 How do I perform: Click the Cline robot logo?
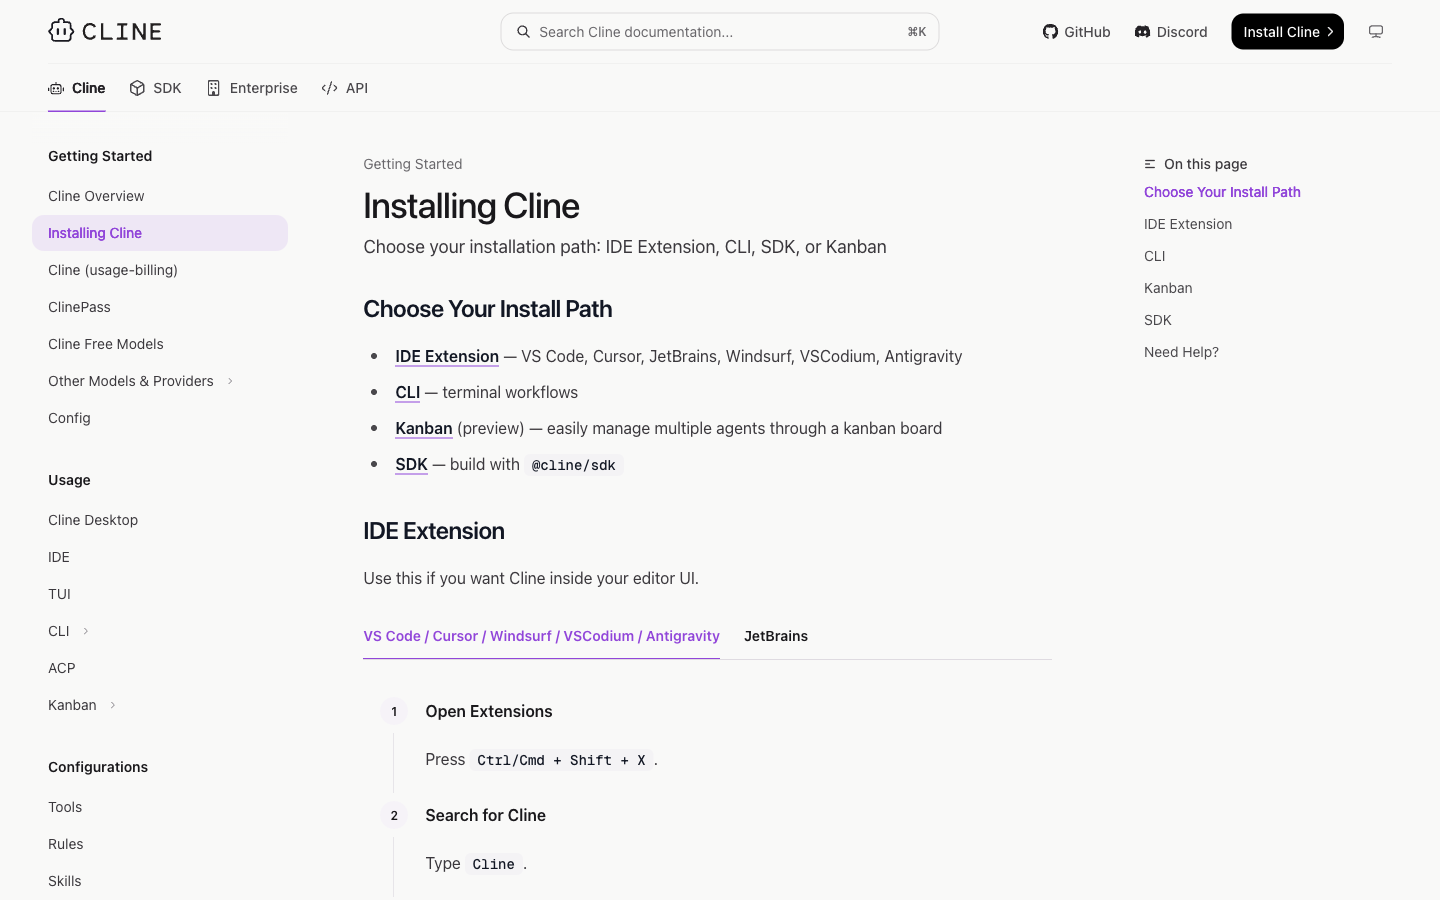61,31
